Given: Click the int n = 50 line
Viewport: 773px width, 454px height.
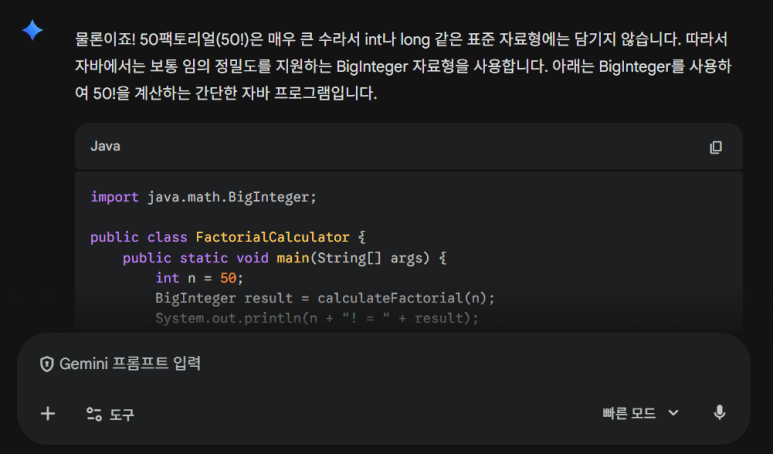Looking at the screenshot, I should click(199, 278).
